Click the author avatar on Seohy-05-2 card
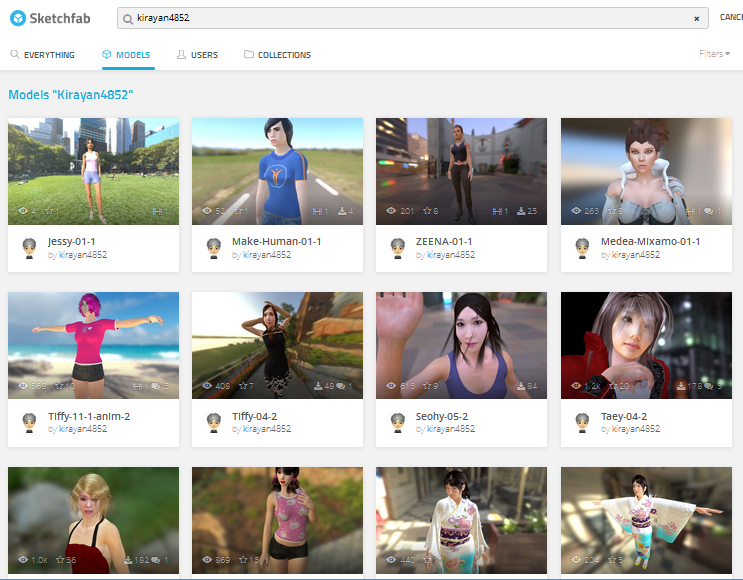Image resolution: width=743 pixels, height=580 pixels. tap(398, 423)
